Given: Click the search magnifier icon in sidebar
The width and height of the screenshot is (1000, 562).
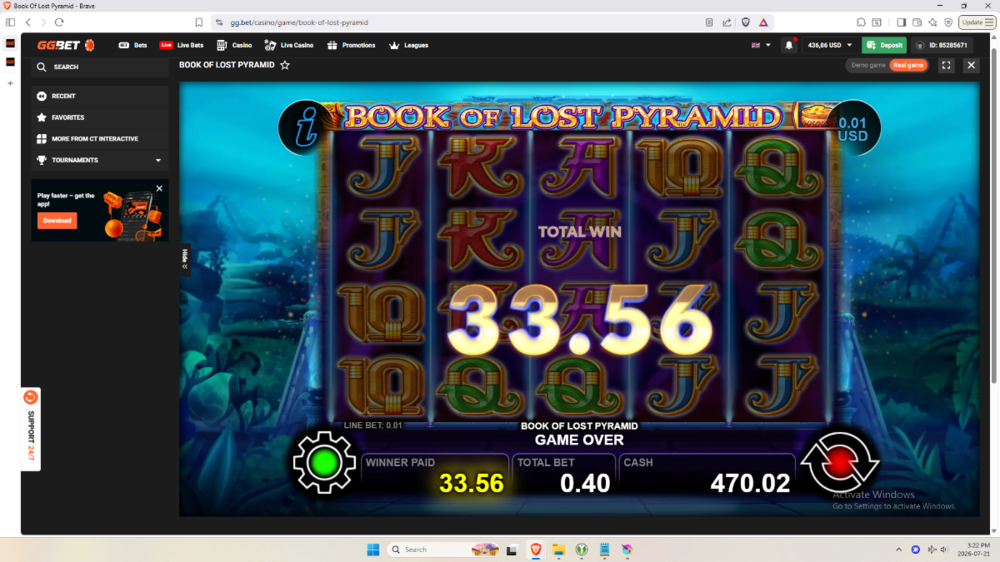Looking at the screenshot, I should click(41, 67).
